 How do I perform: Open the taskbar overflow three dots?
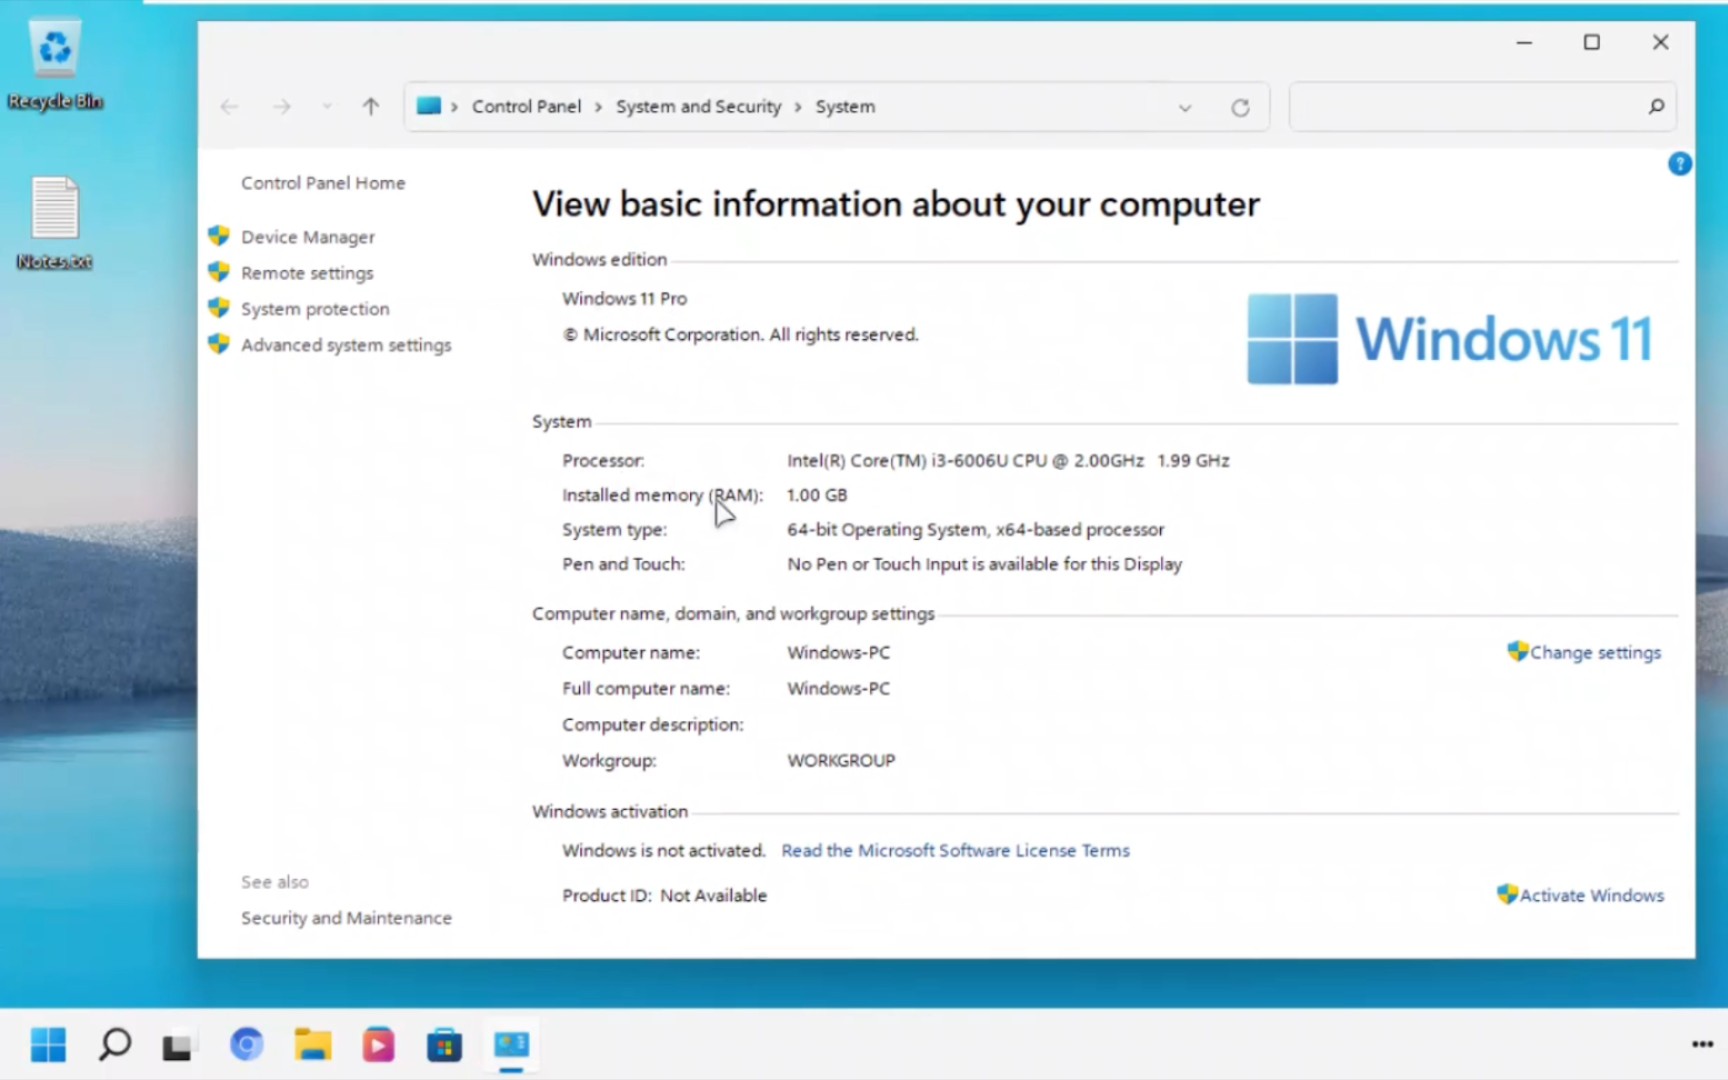click(x=1702, y=1044)
